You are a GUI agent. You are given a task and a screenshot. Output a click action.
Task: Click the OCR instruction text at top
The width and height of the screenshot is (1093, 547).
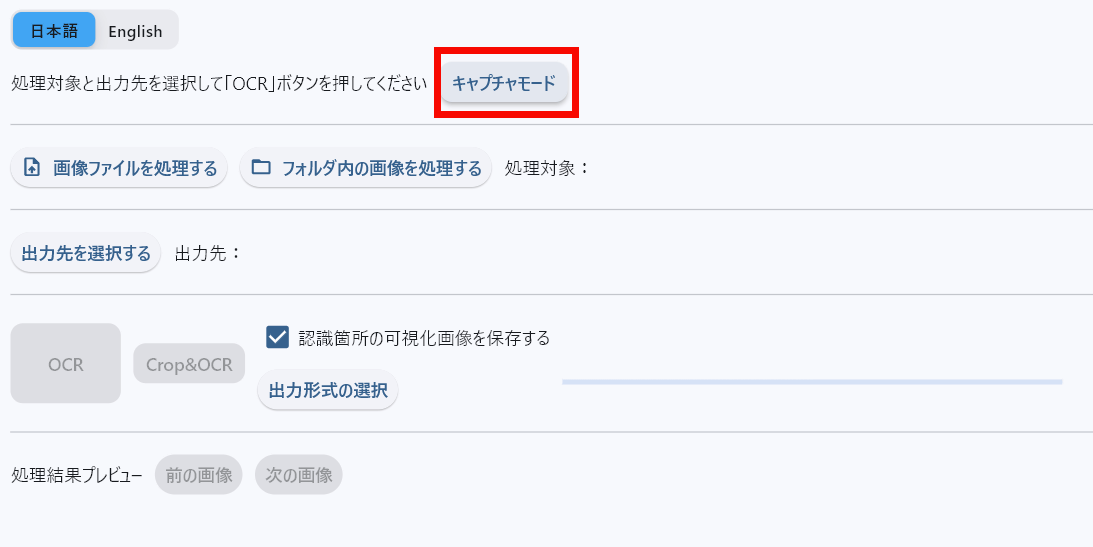click(220, 84)
